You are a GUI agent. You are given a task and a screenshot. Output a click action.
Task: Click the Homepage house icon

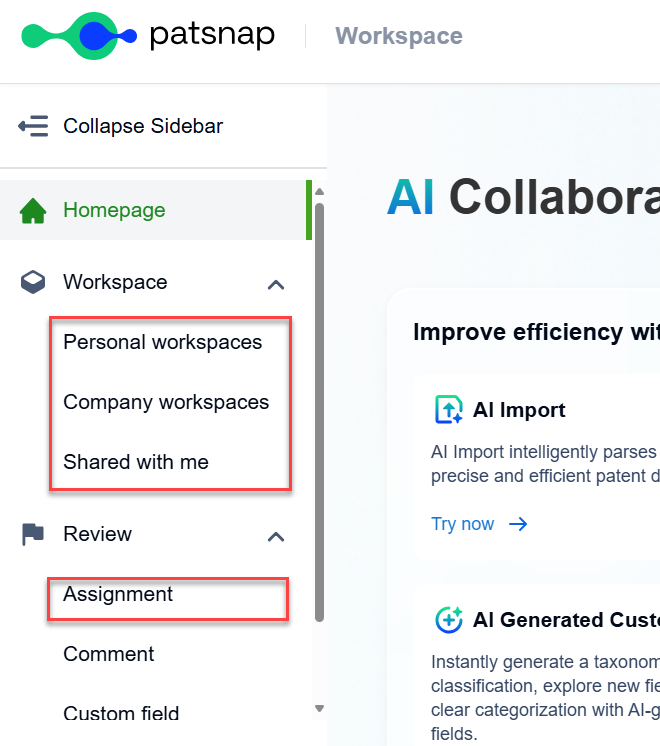tap(33, 211)
